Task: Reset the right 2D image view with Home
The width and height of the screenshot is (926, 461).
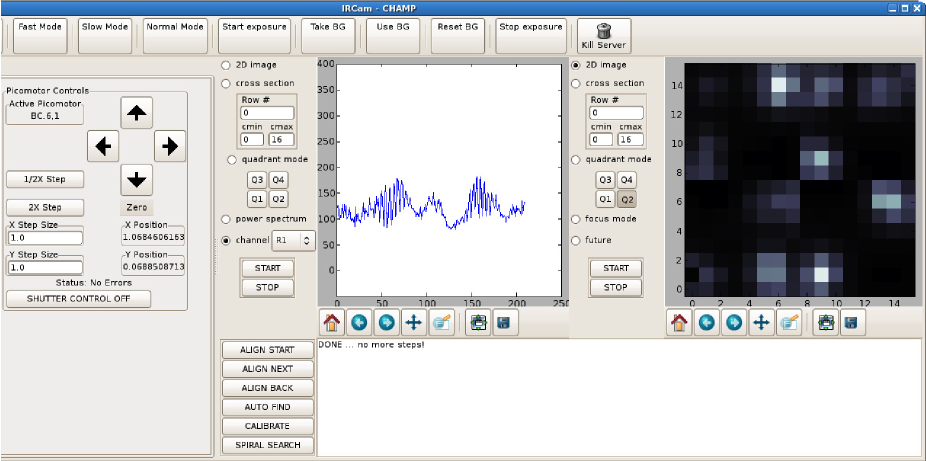Action: pyautogui.click(x=679, y=323)
